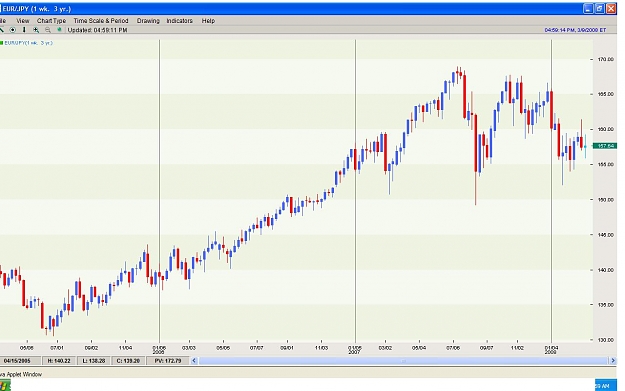Viewport: 625px width, 391px height.
Task: Click the Updated 04:59:11 PM text
Action: pyautogui.click(x=97, y=30)
